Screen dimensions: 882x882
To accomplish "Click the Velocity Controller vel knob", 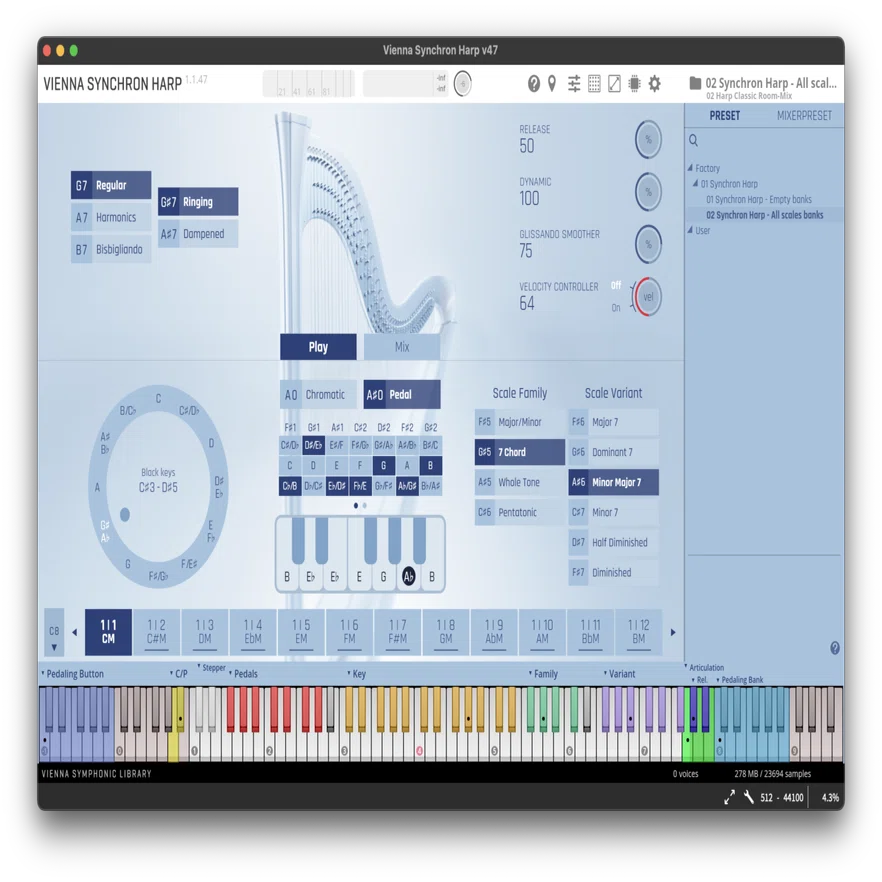I will click(x=647, y=296).
